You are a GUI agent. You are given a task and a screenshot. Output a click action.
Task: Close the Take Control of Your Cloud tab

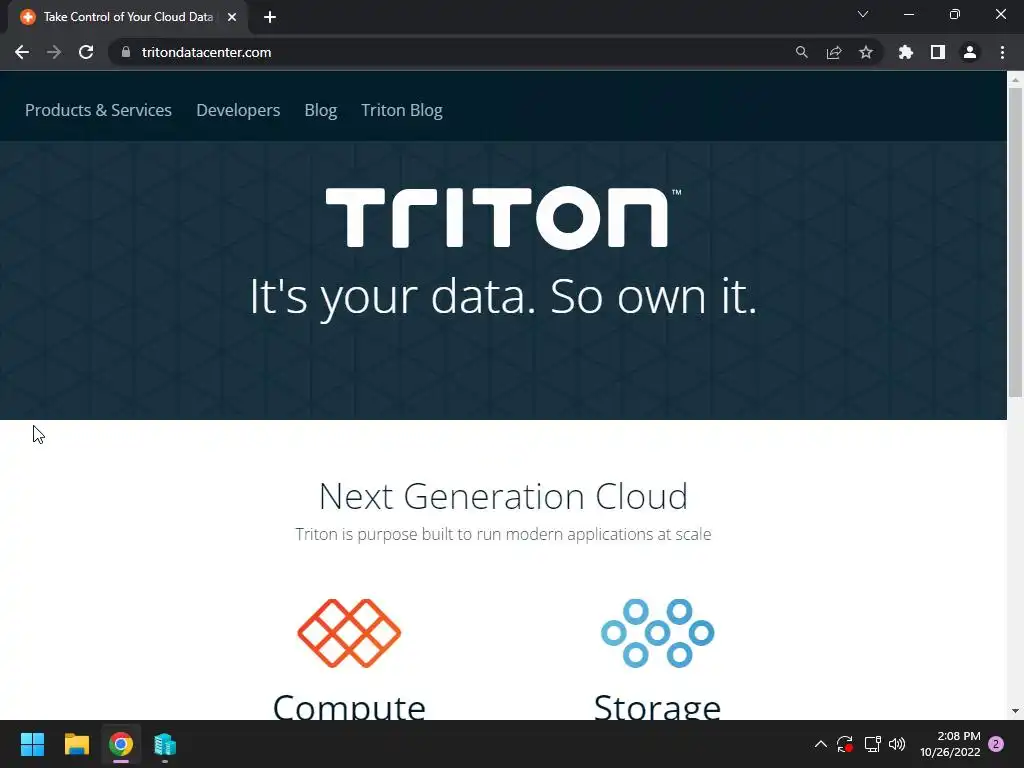click(231, 17)
